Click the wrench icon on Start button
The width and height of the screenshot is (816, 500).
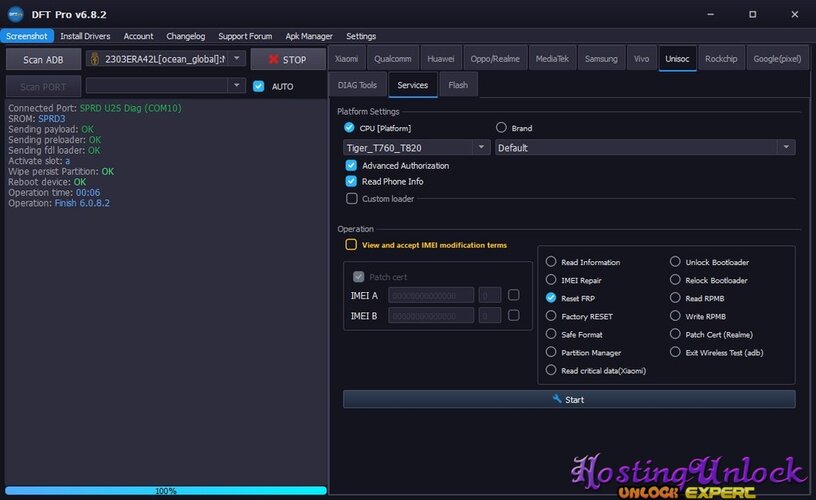click(x=557, y=399)
